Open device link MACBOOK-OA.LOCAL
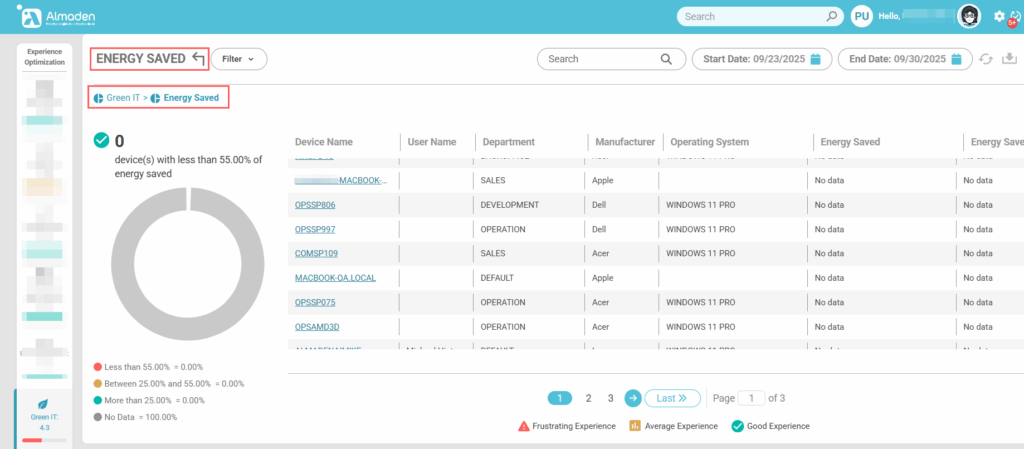Image resolution: width=1024 pixels, height=449 pixels. (x=335, y=277)
